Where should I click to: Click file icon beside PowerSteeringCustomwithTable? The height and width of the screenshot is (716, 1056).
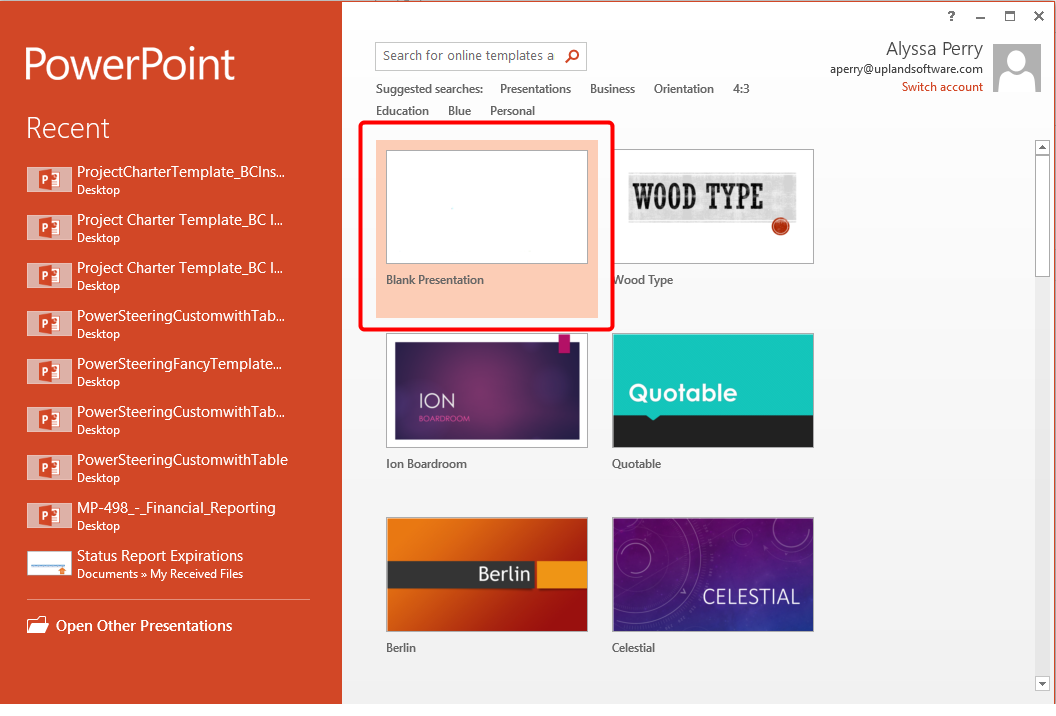point(49,467)
